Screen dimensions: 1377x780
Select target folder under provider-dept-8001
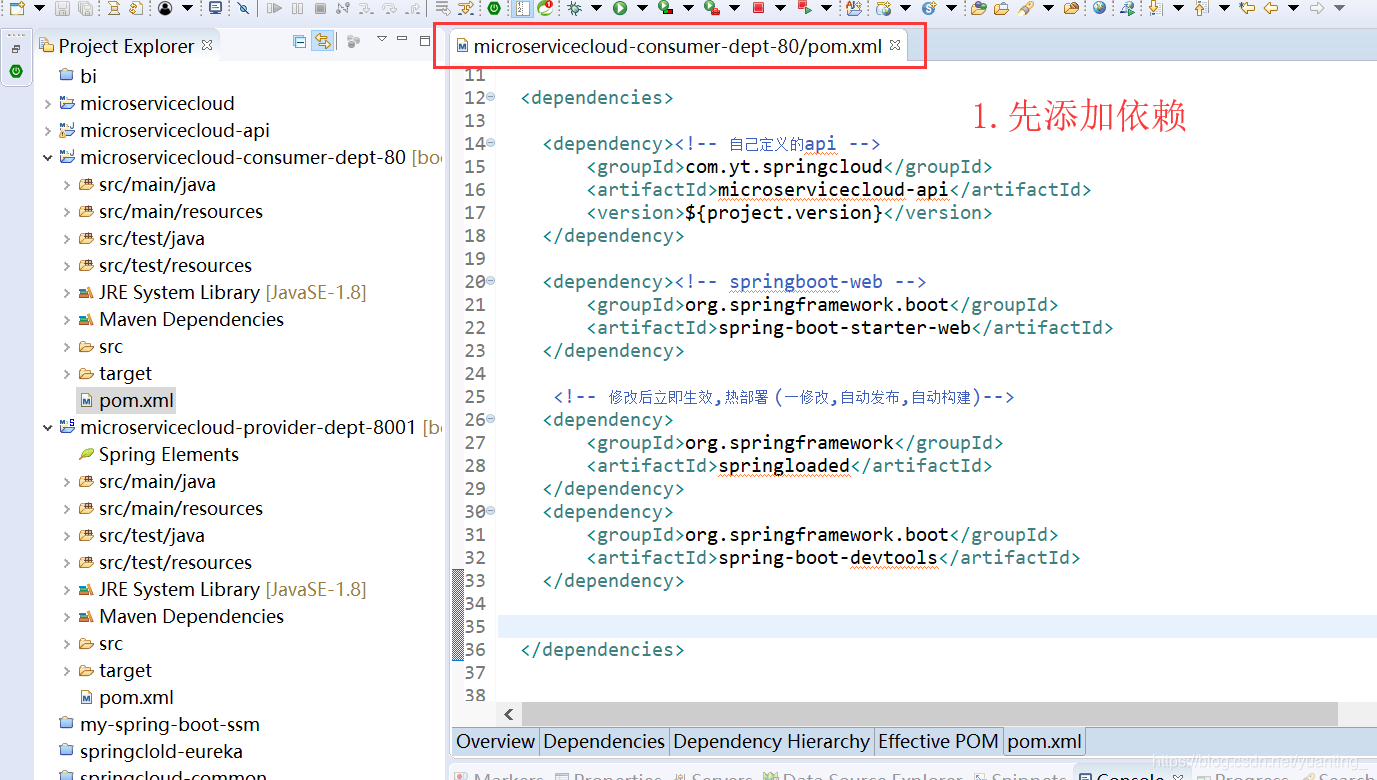[125, 670]
